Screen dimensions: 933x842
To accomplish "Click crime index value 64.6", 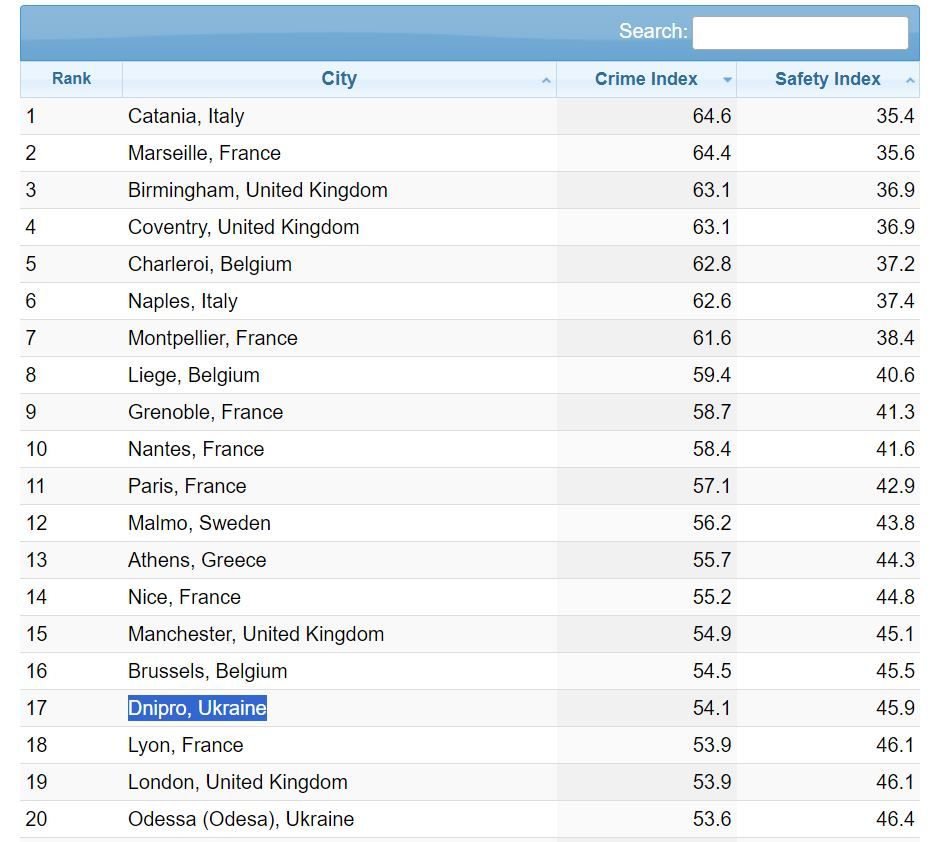I will 711,116.
